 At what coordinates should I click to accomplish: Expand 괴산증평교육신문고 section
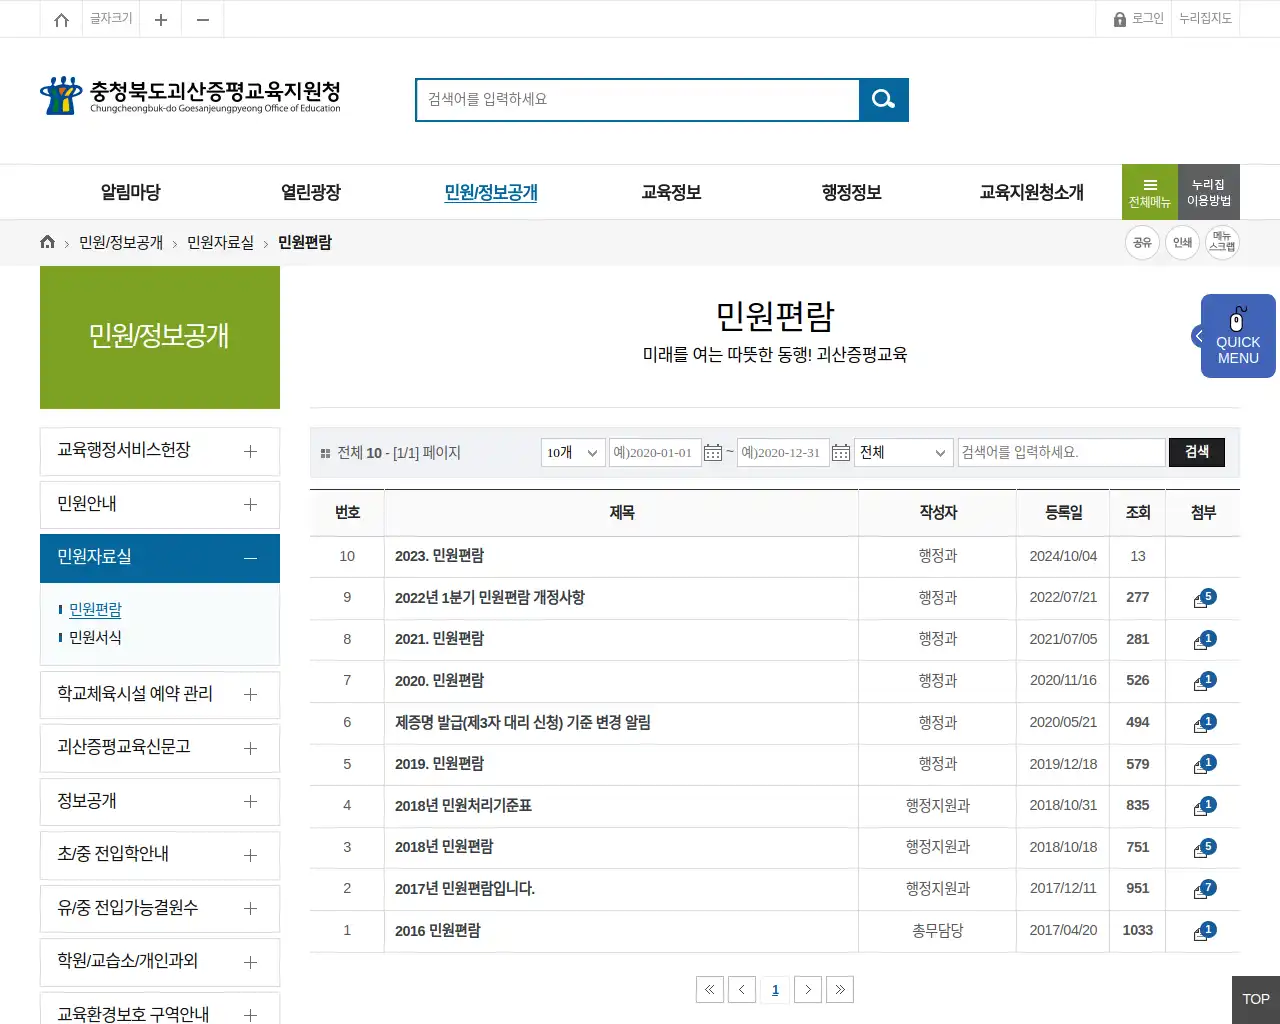pos(160,748)
